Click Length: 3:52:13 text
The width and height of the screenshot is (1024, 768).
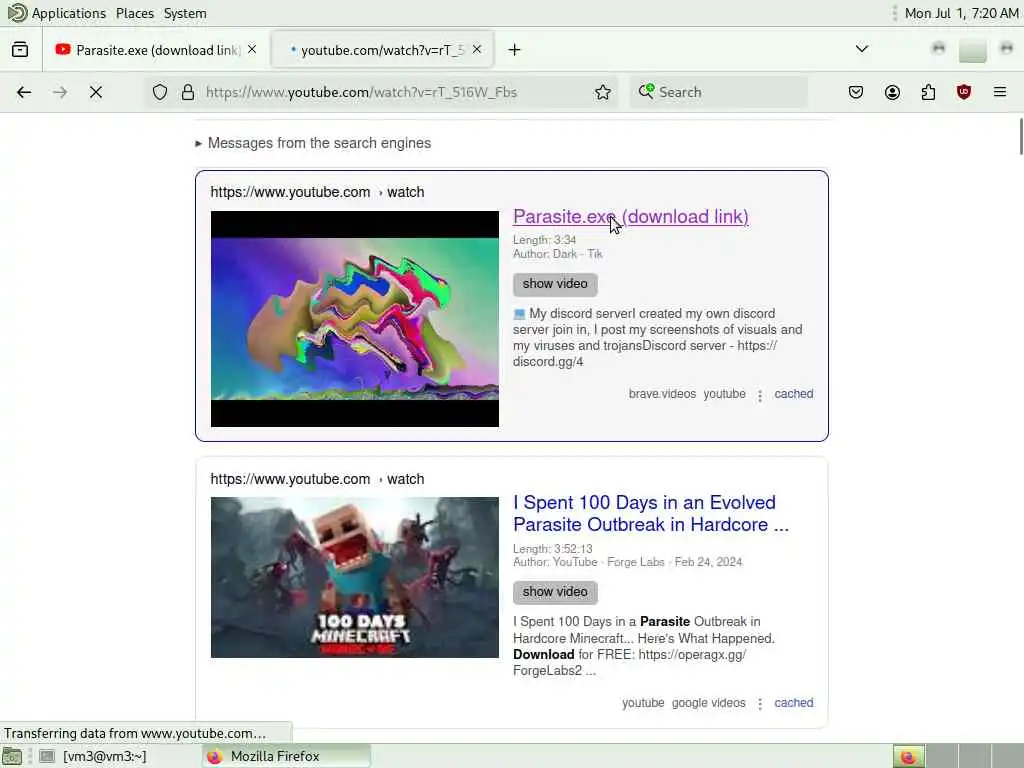552,549
